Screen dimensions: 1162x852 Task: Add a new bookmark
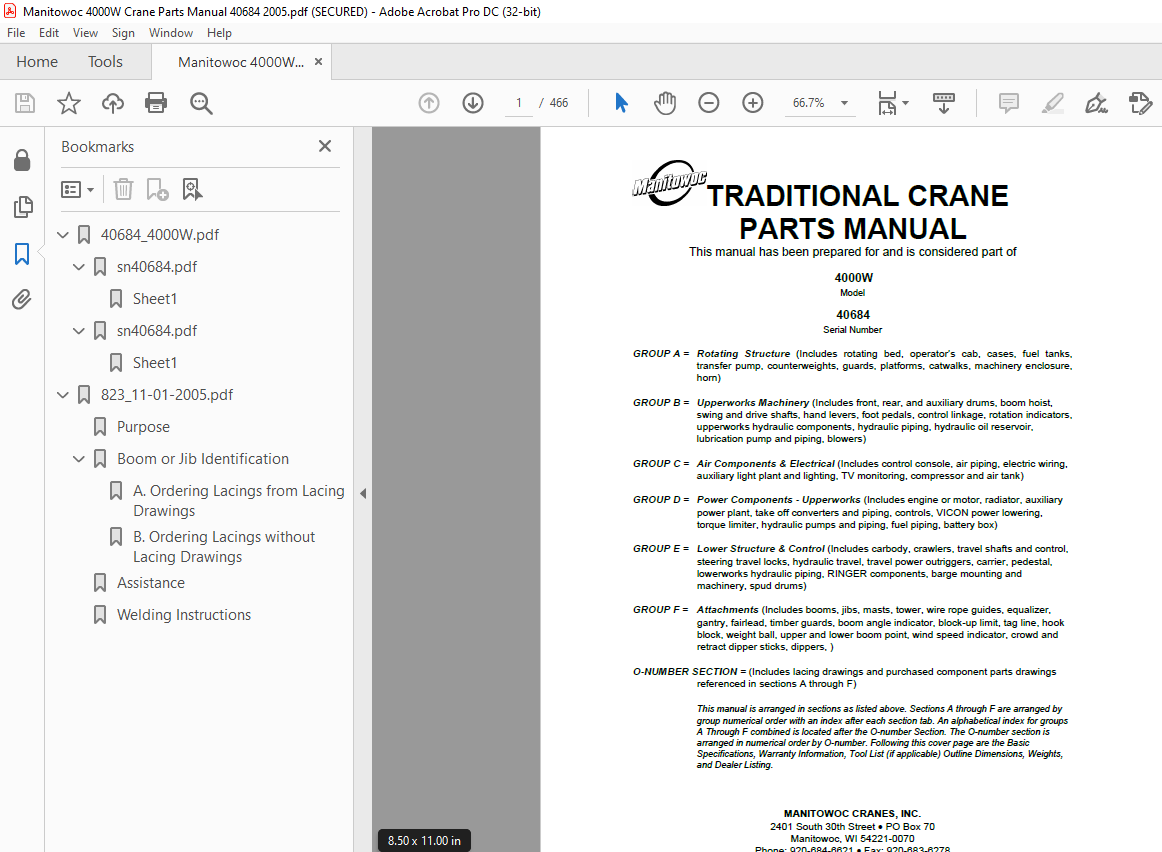[x=157, y=190]
